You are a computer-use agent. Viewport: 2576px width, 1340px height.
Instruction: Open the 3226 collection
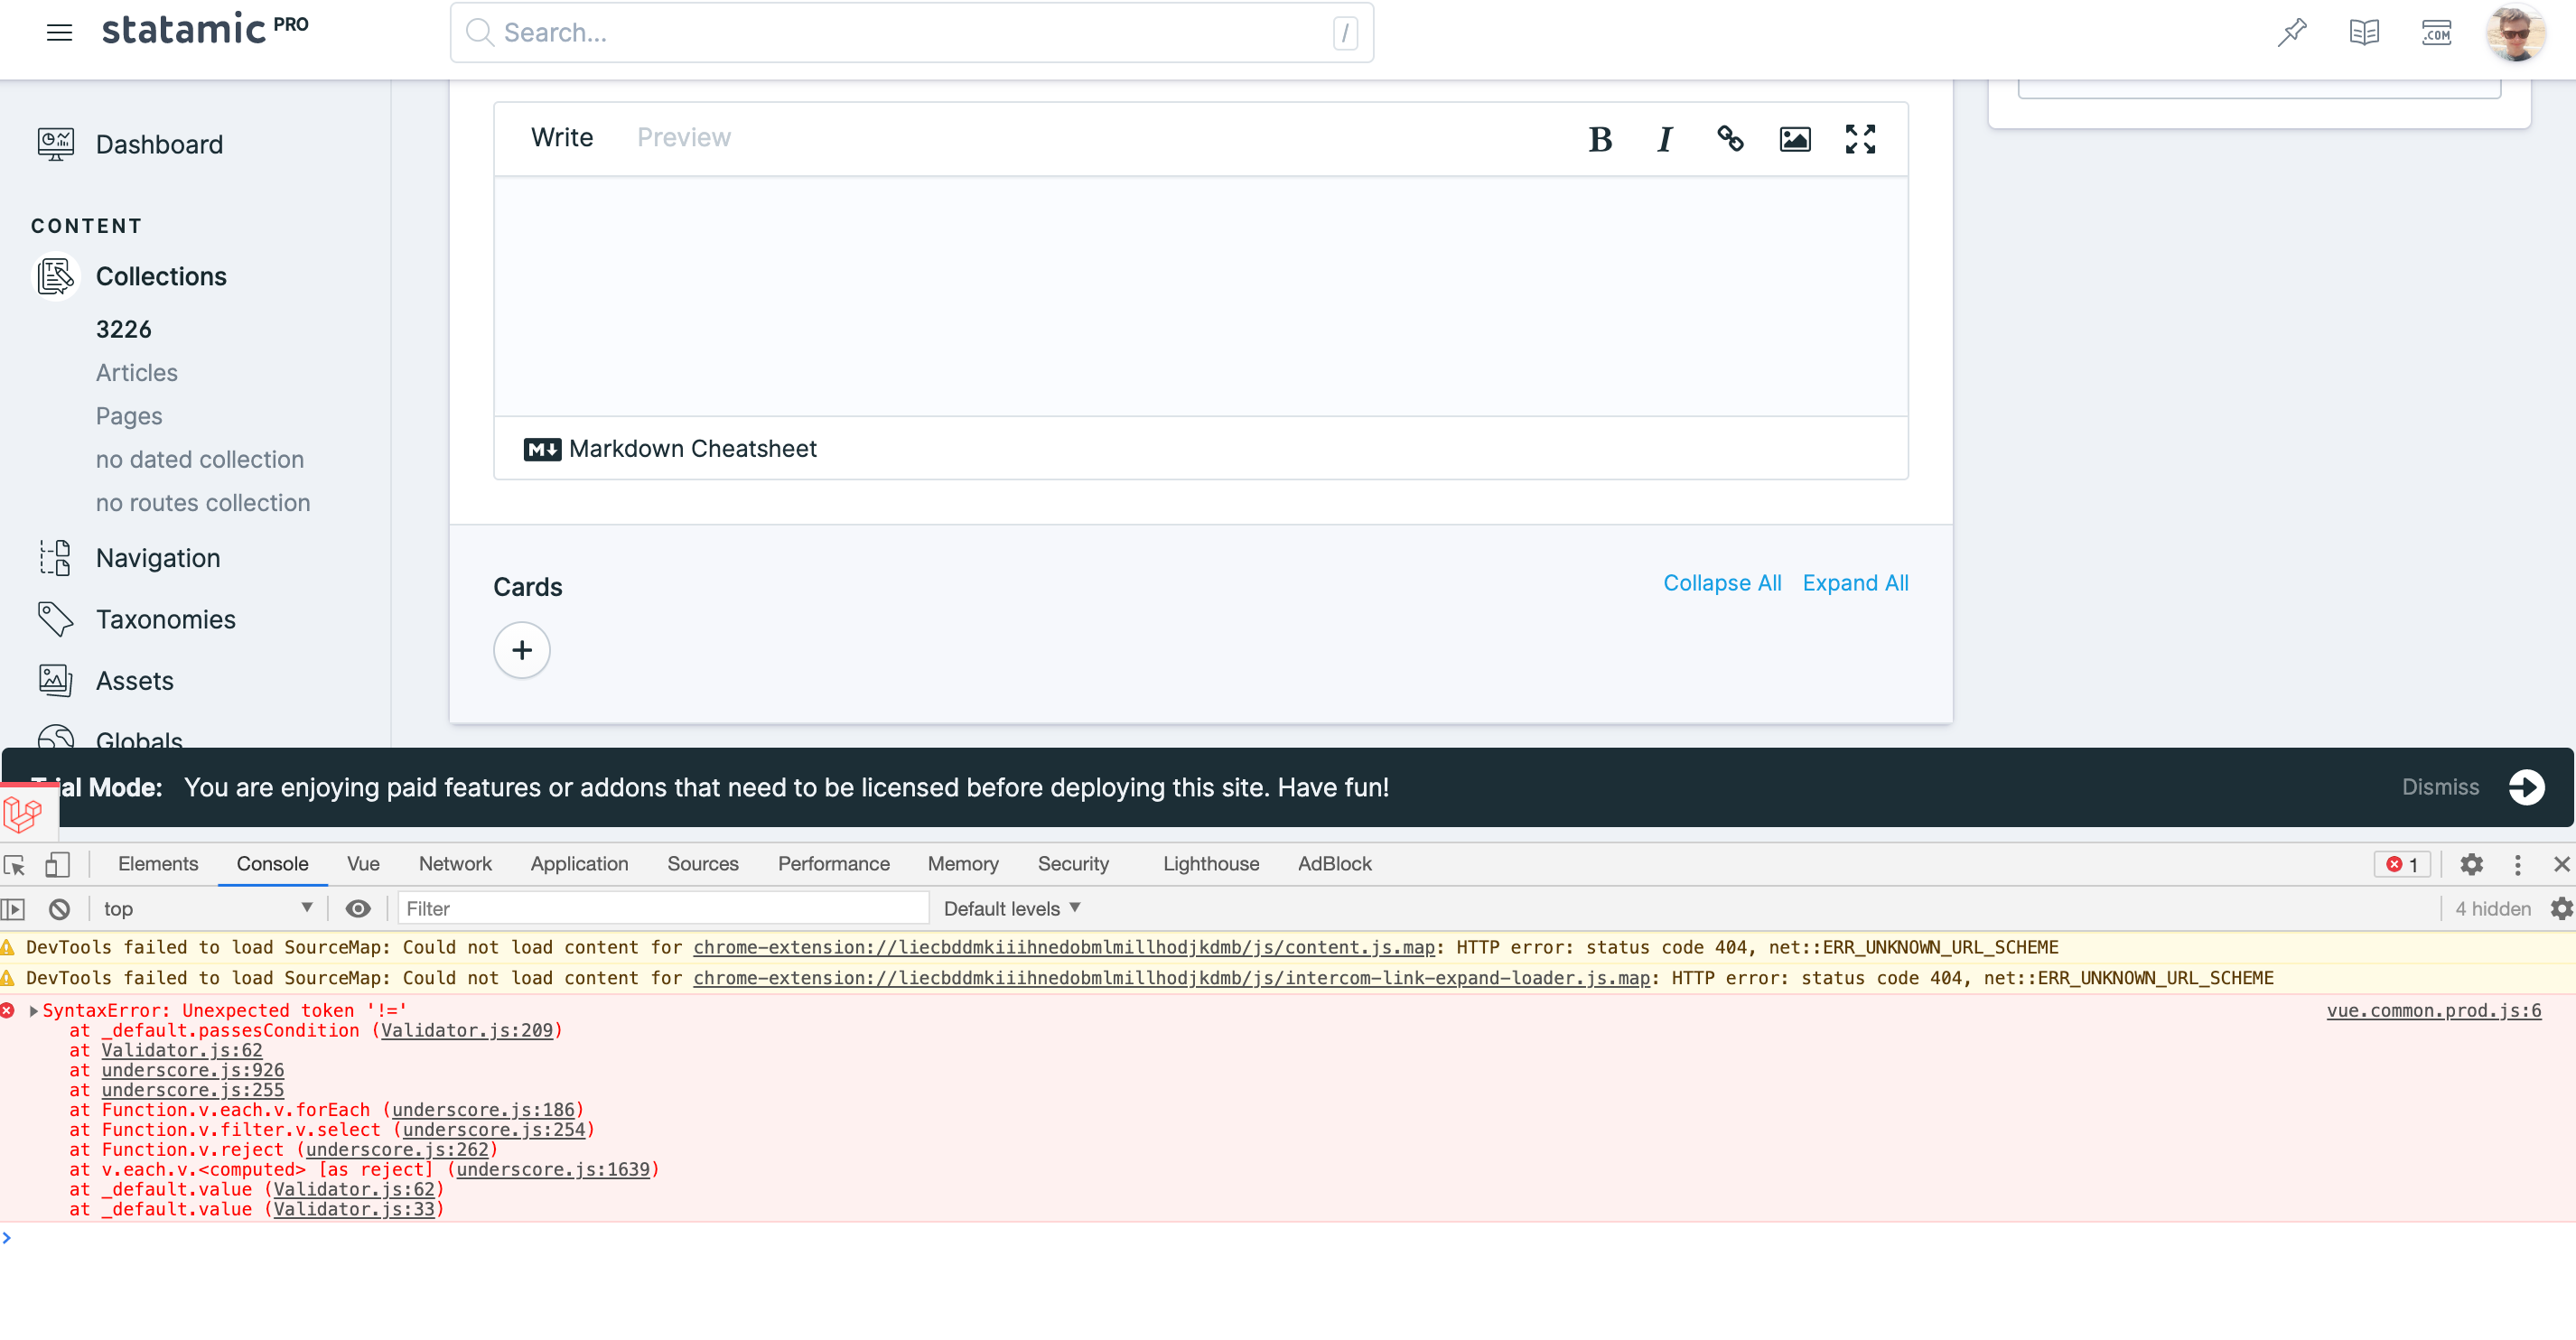[123, 329]
